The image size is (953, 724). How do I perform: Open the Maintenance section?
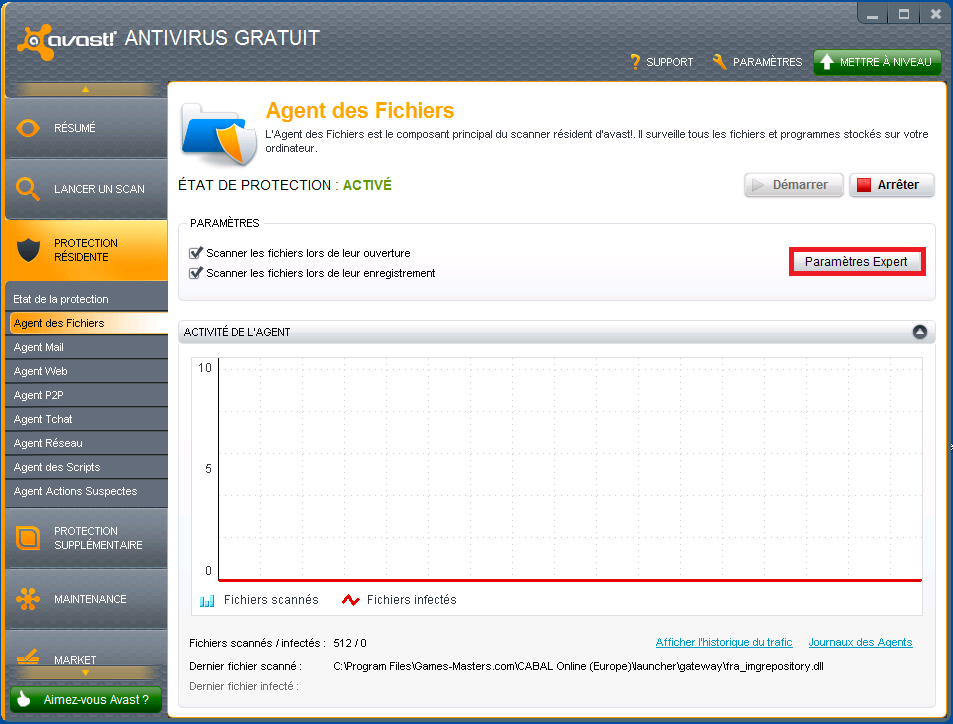(x=86, y=599)
